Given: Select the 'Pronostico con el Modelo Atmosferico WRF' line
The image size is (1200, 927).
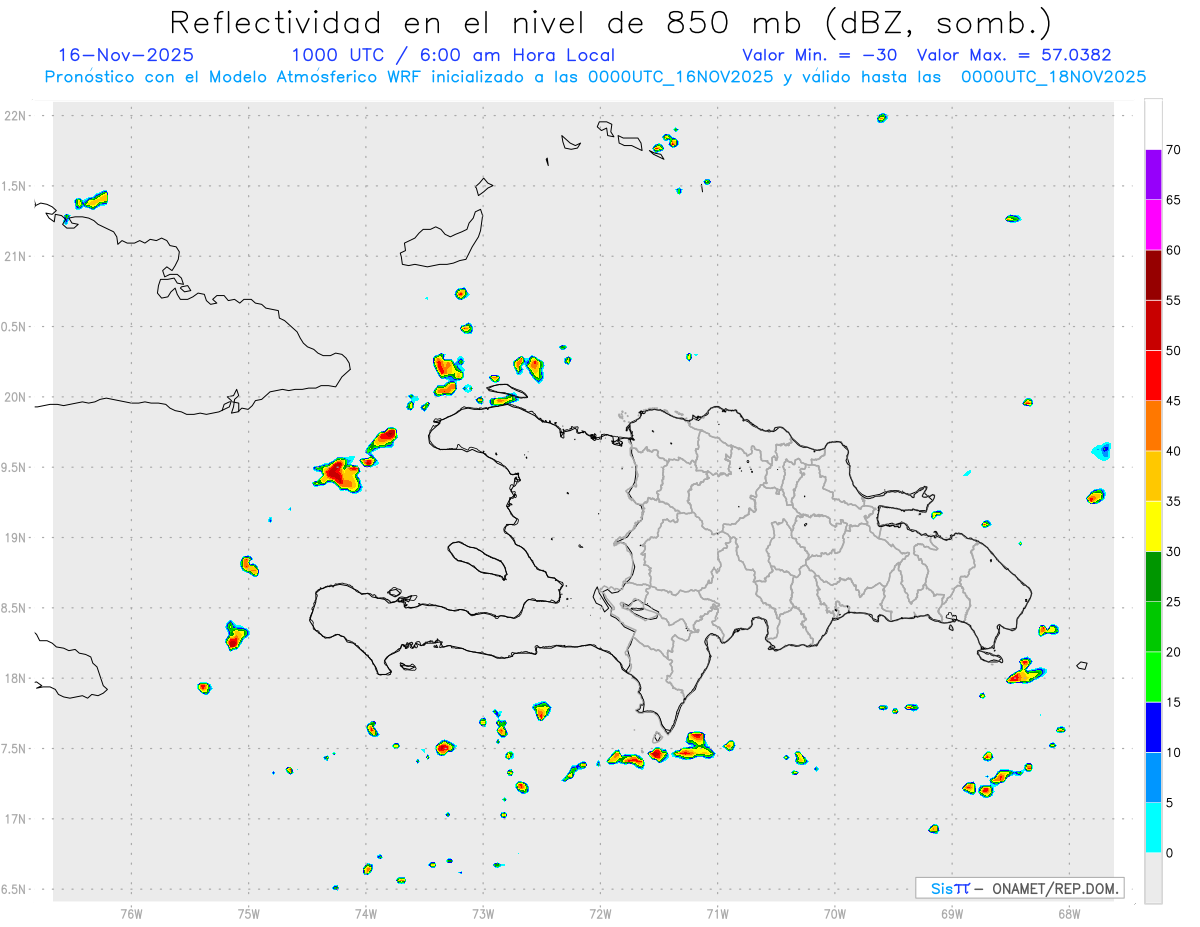Looking at the screenshot, I should pyautogui.click(x=595, y=77).
